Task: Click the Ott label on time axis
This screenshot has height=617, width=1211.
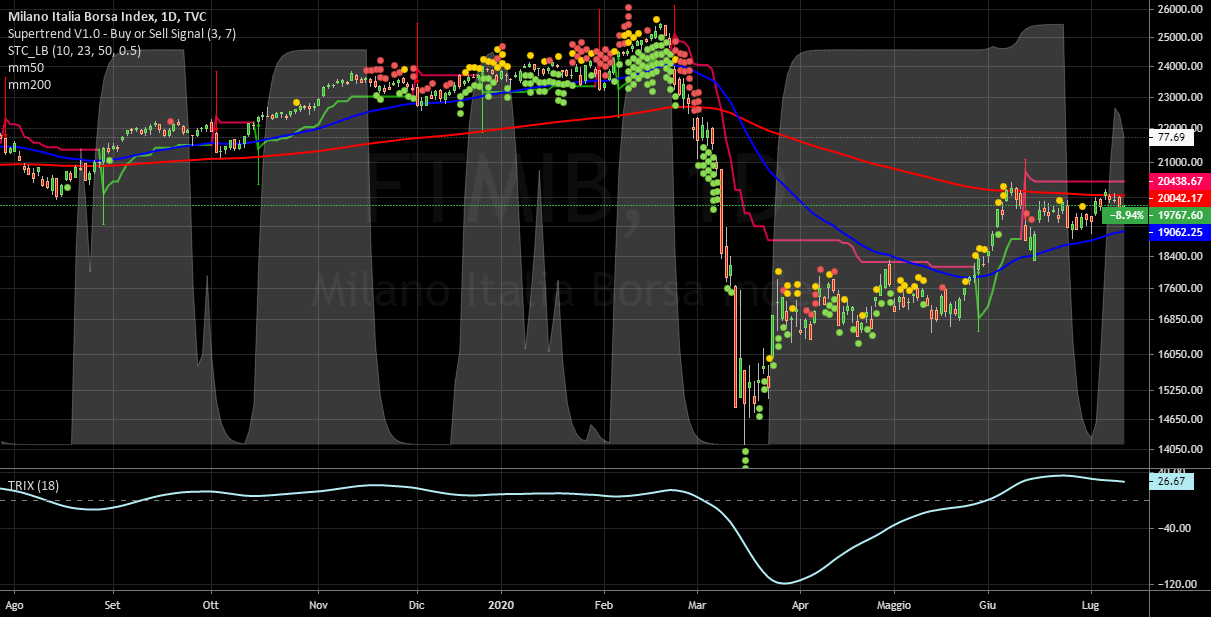Action: pyautogui.click(x=210, y=606)
